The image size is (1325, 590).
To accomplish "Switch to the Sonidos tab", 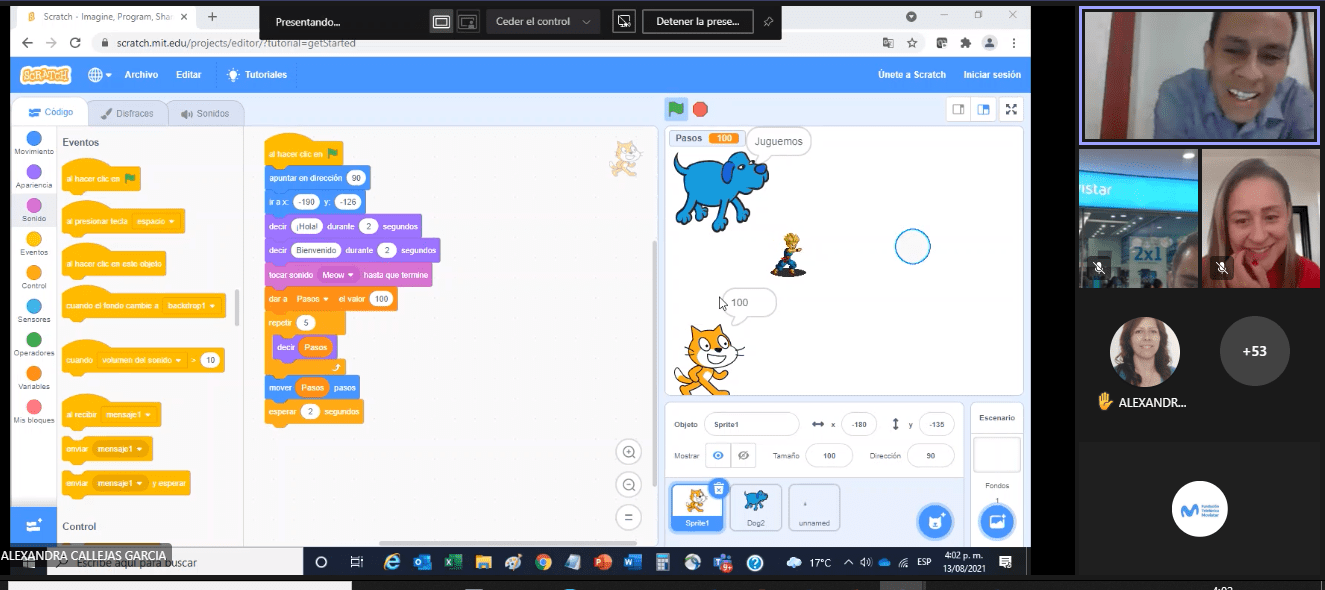I will tap(205, 113).
